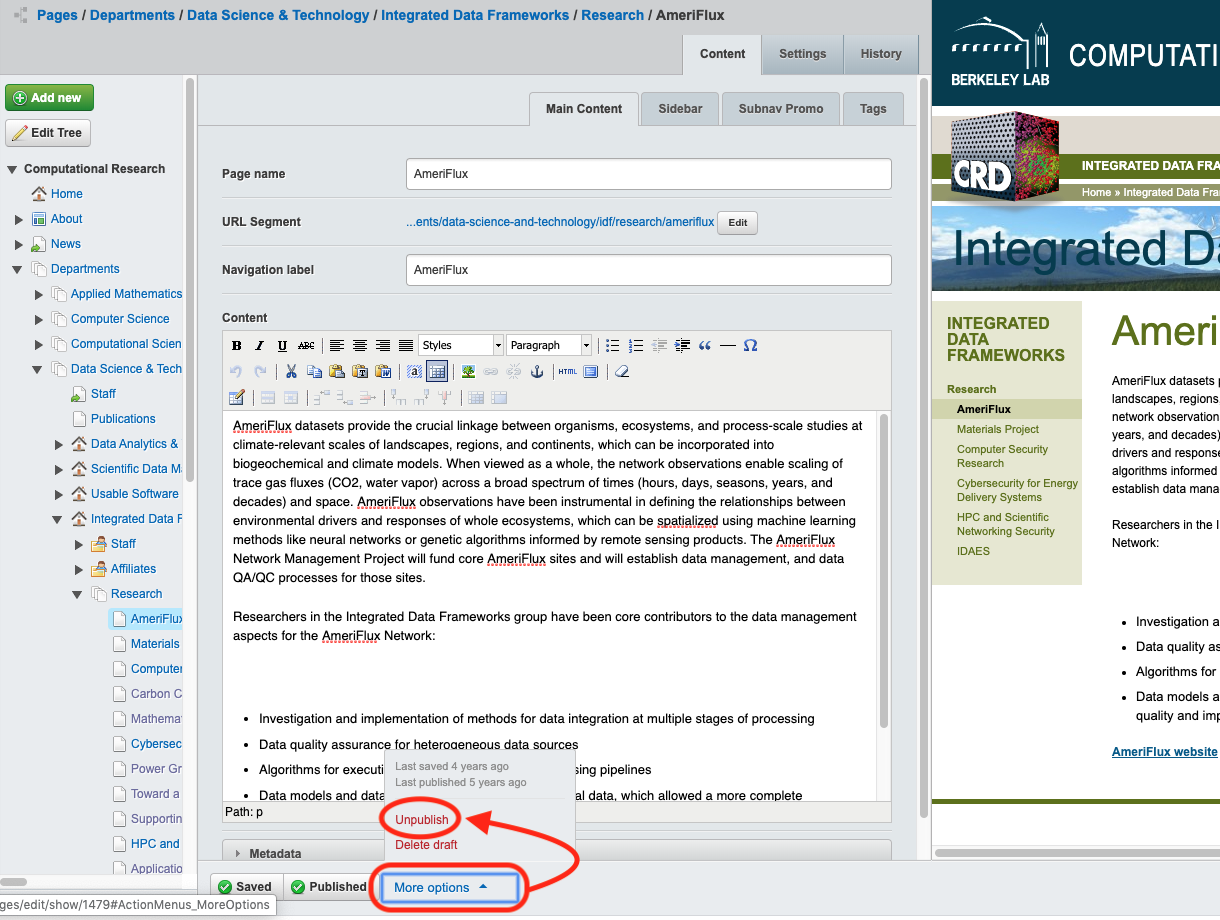Edit HTML source code
The height and width of the screenshot is (920, 1220).
(x=568, y=372)
